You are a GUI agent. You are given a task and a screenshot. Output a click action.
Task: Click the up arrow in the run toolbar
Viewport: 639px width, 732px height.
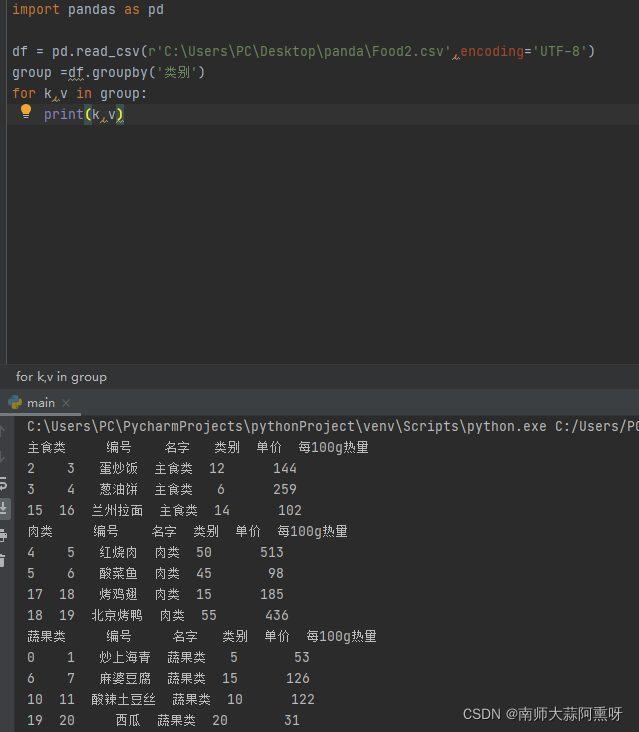click(x=2, y=430)
